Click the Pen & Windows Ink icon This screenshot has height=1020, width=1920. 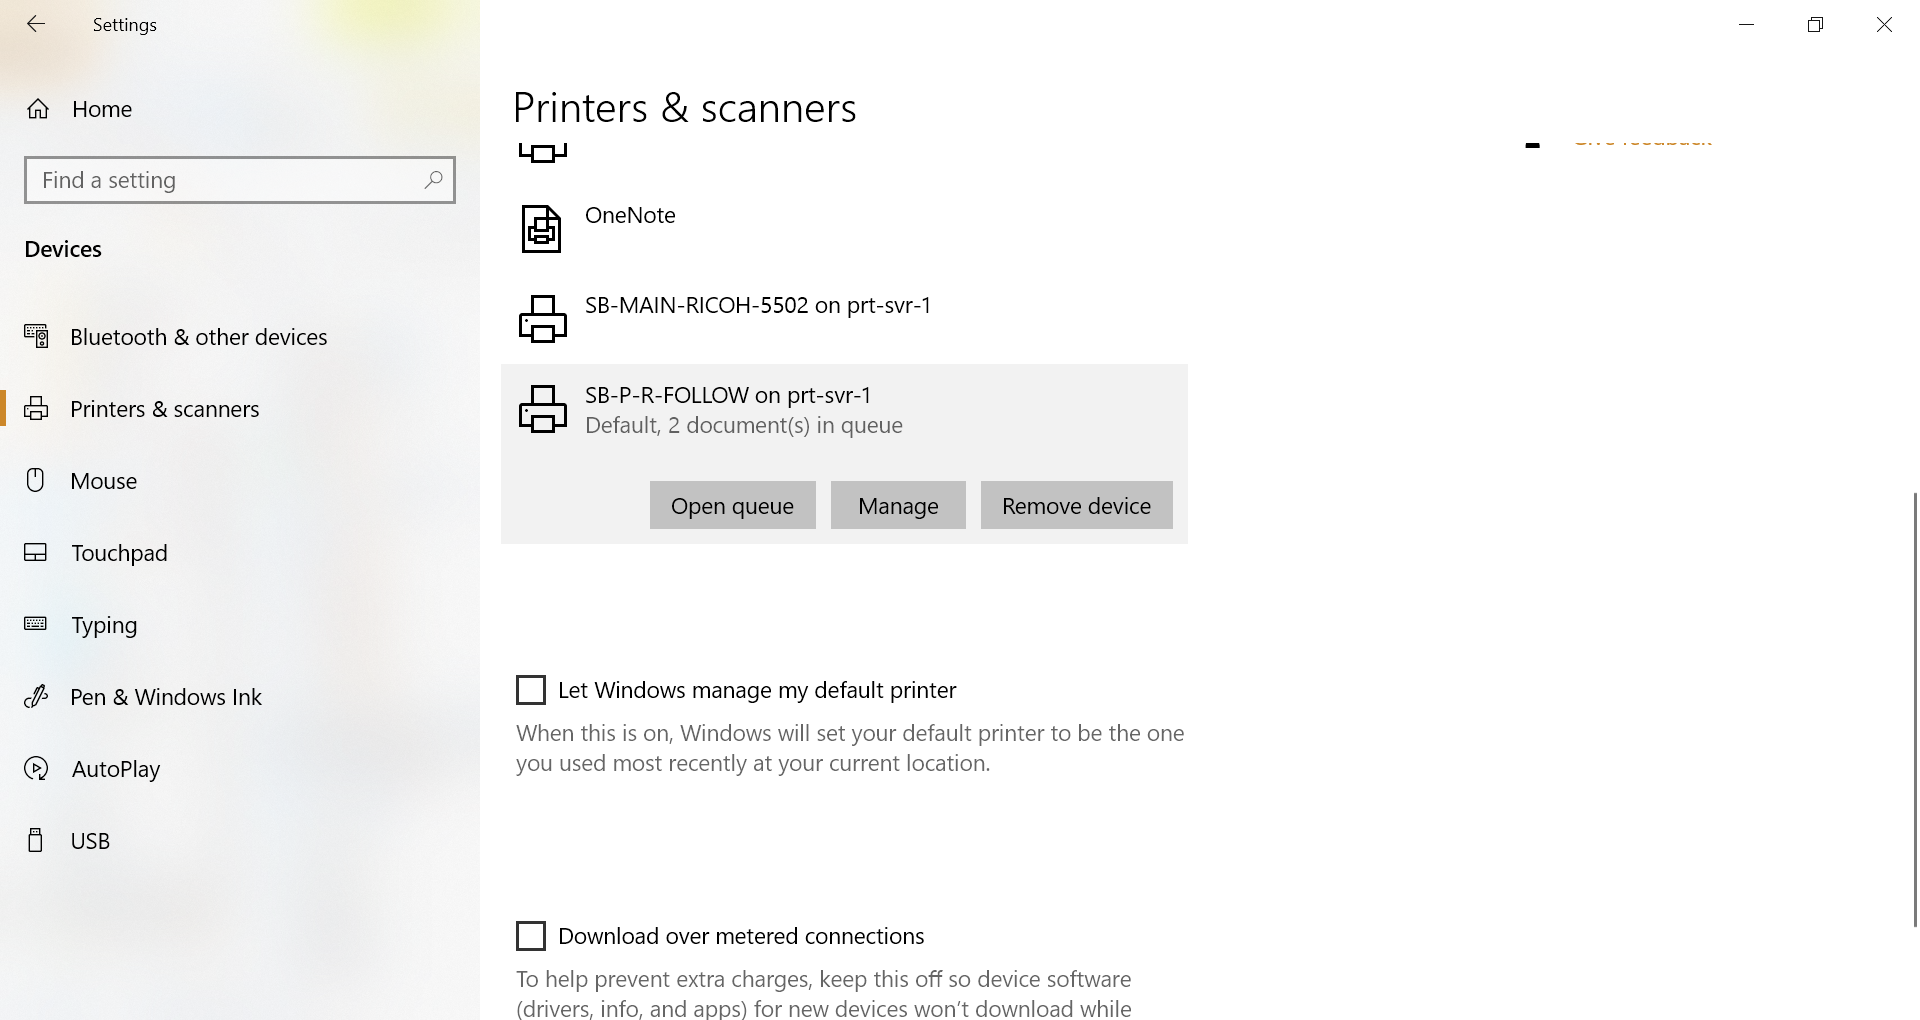pyautogui.click(x=36, y=697)
